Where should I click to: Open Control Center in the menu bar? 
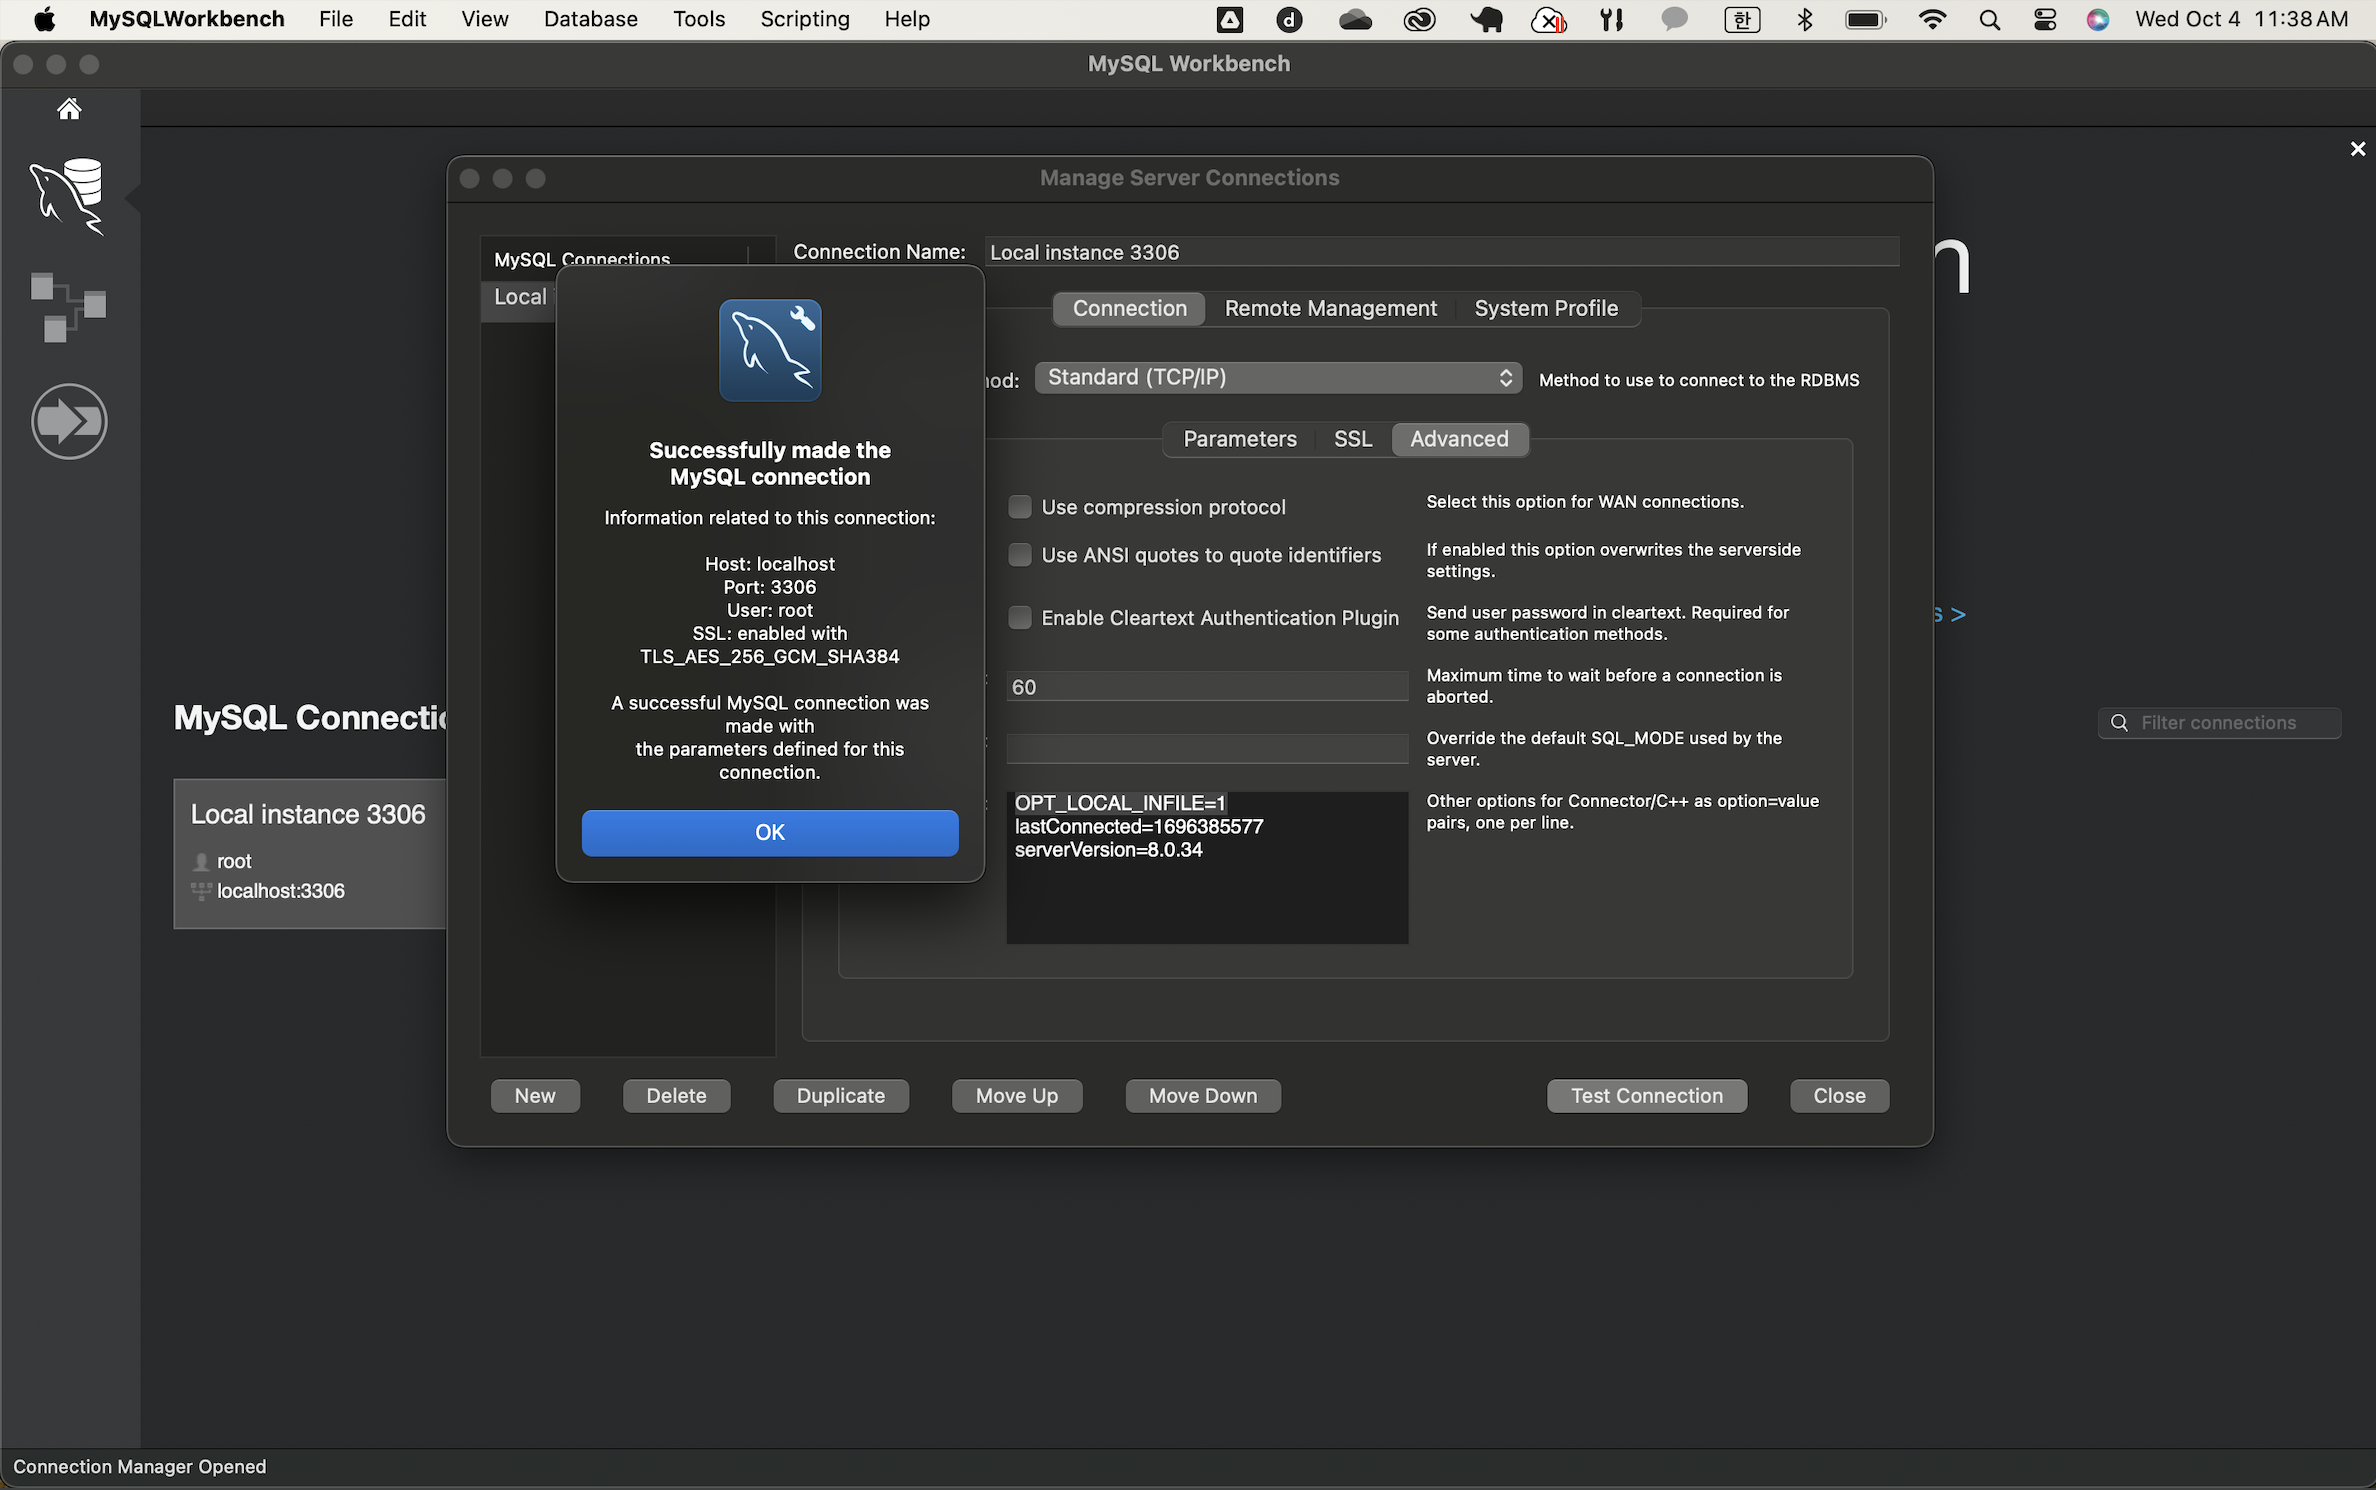(2044, 19)
